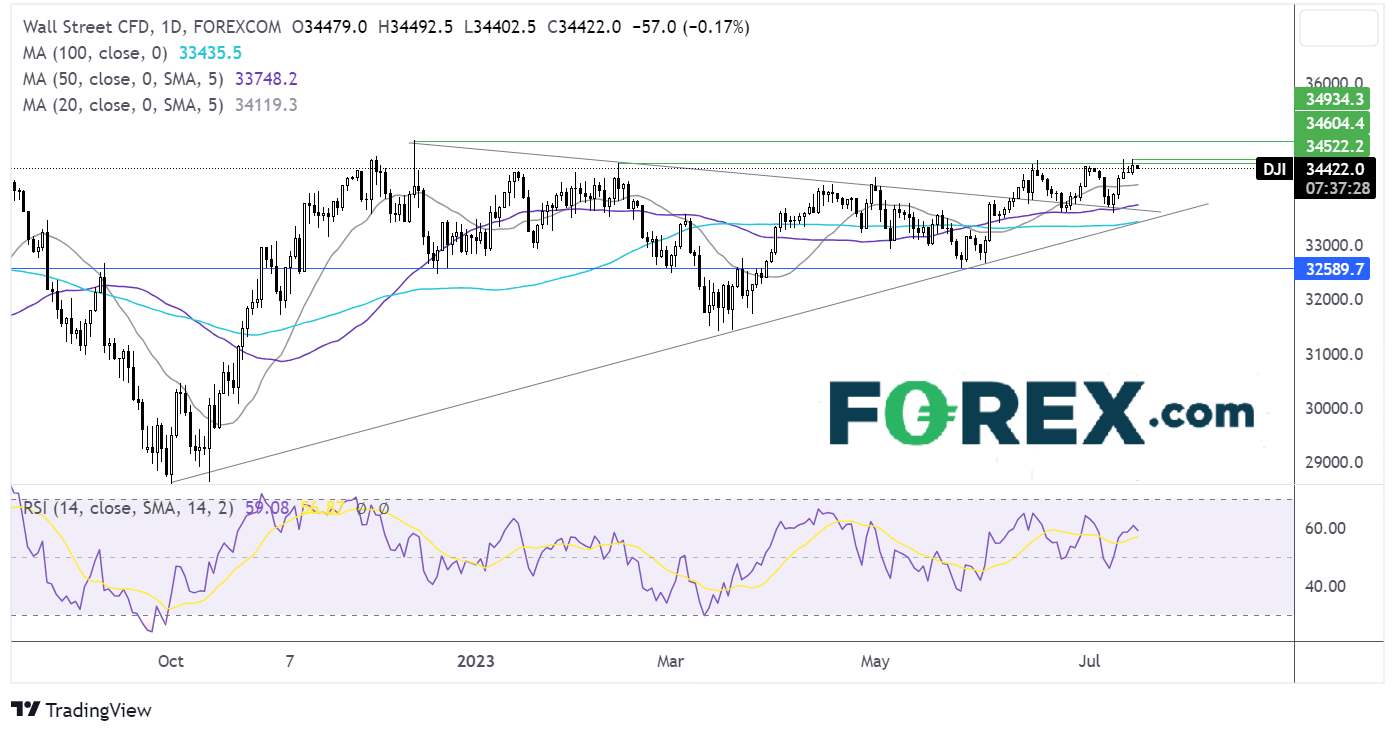Click the MA (100, close, 0) legend
The width and height of the screenshot is (1399, 736).
pyautogui.click(x=95, y=53)
